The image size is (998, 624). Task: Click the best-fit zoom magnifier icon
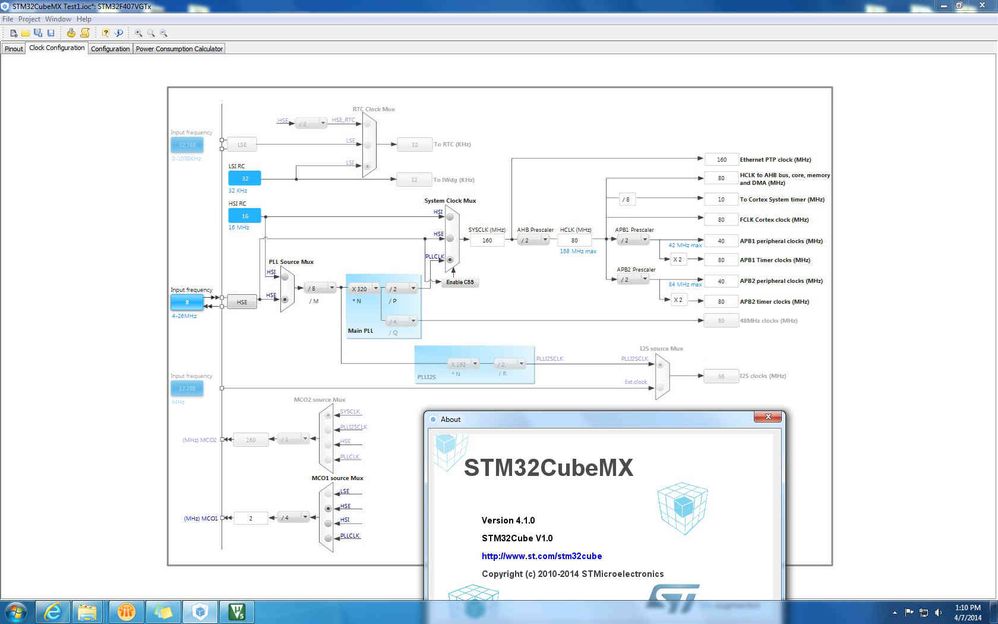click(x=151, y=32)
